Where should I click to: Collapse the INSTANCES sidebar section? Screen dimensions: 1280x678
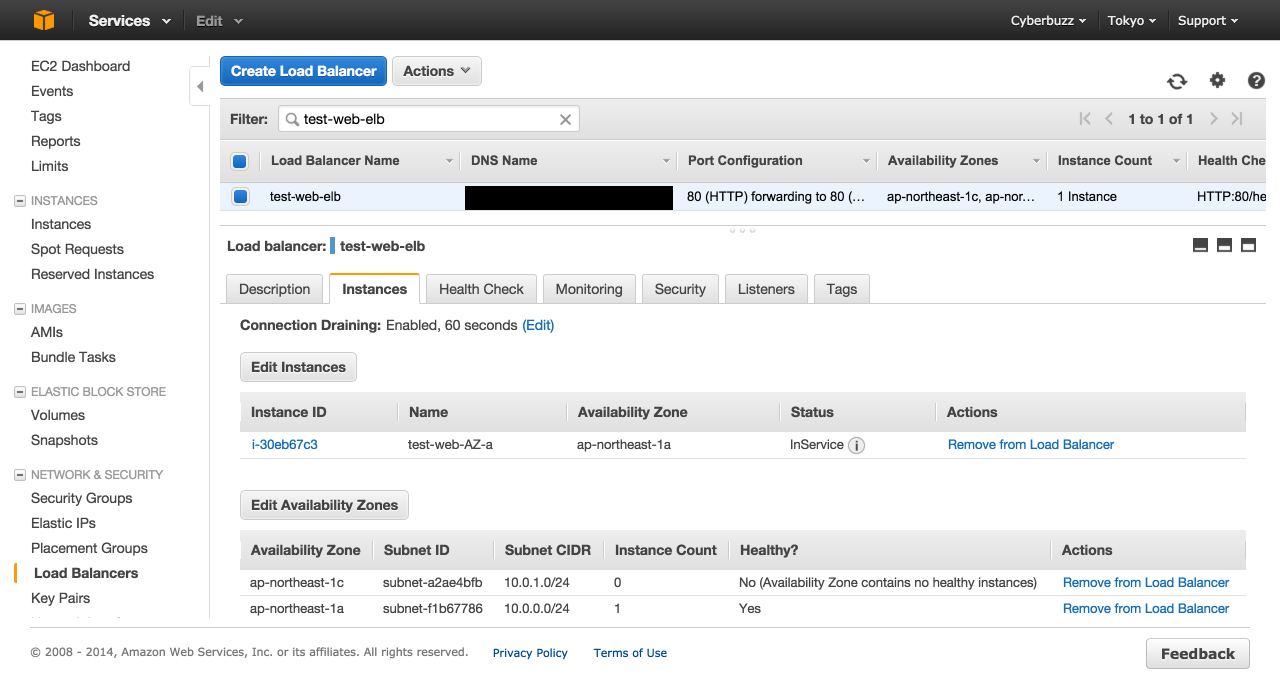point(19,201)
